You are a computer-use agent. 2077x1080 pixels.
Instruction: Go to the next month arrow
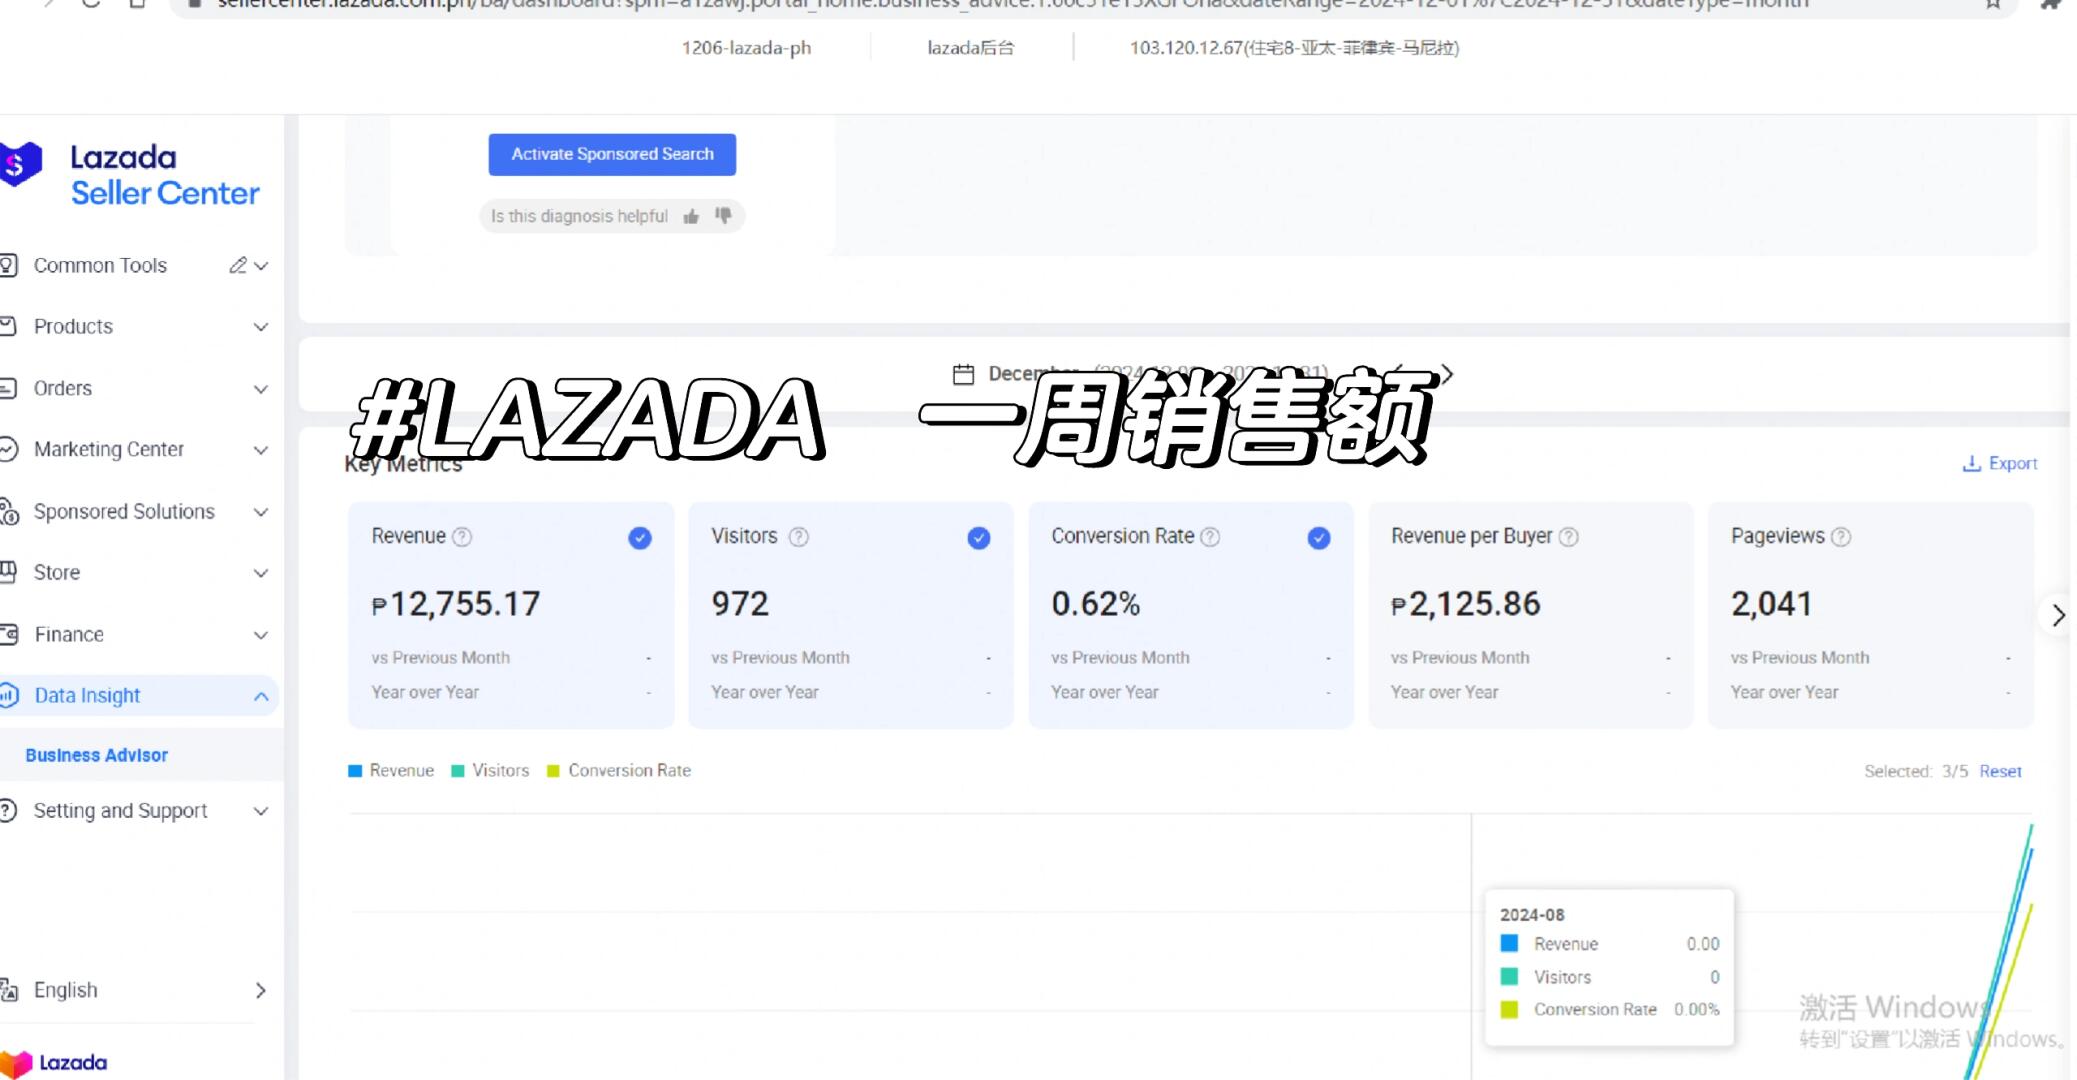coord(1446,374)
